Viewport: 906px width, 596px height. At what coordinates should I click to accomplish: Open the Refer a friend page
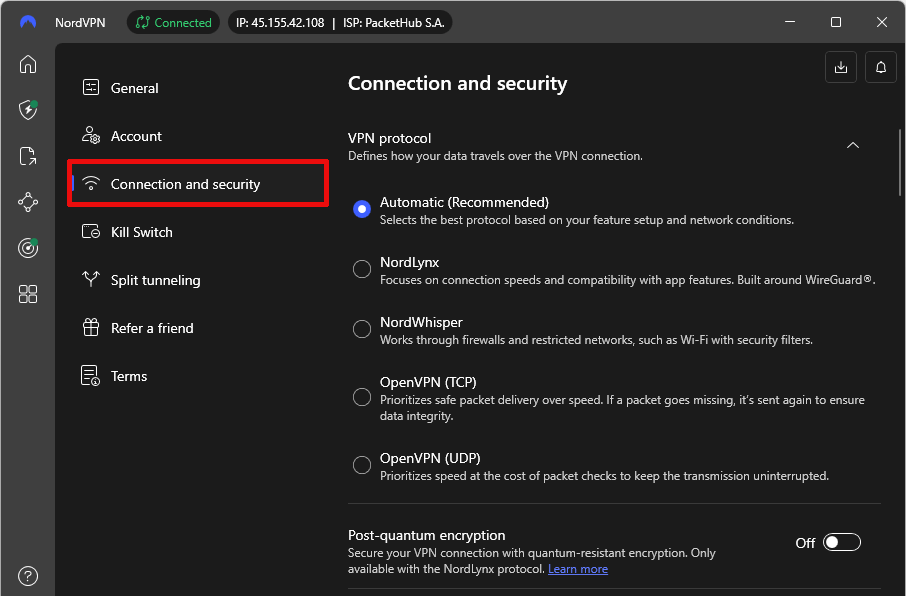(x=153, y=327)
